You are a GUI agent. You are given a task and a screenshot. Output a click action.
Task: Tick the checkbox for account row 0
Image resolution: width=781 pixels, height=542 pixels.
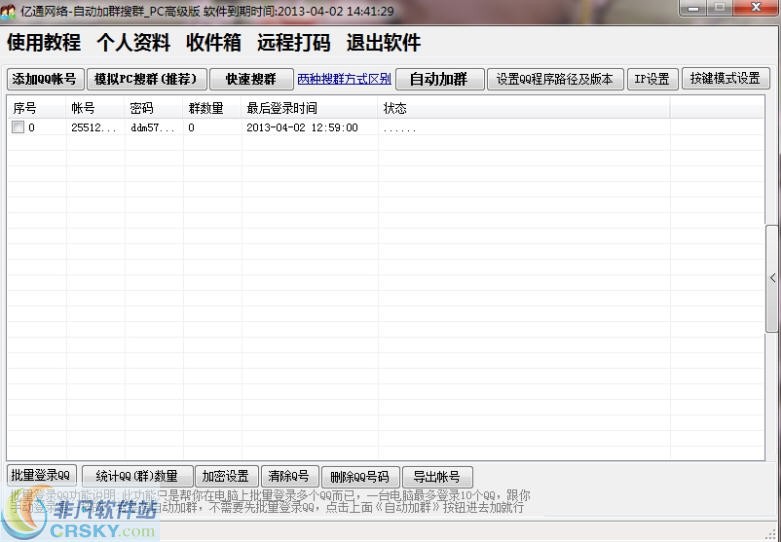tap(18, 128)
